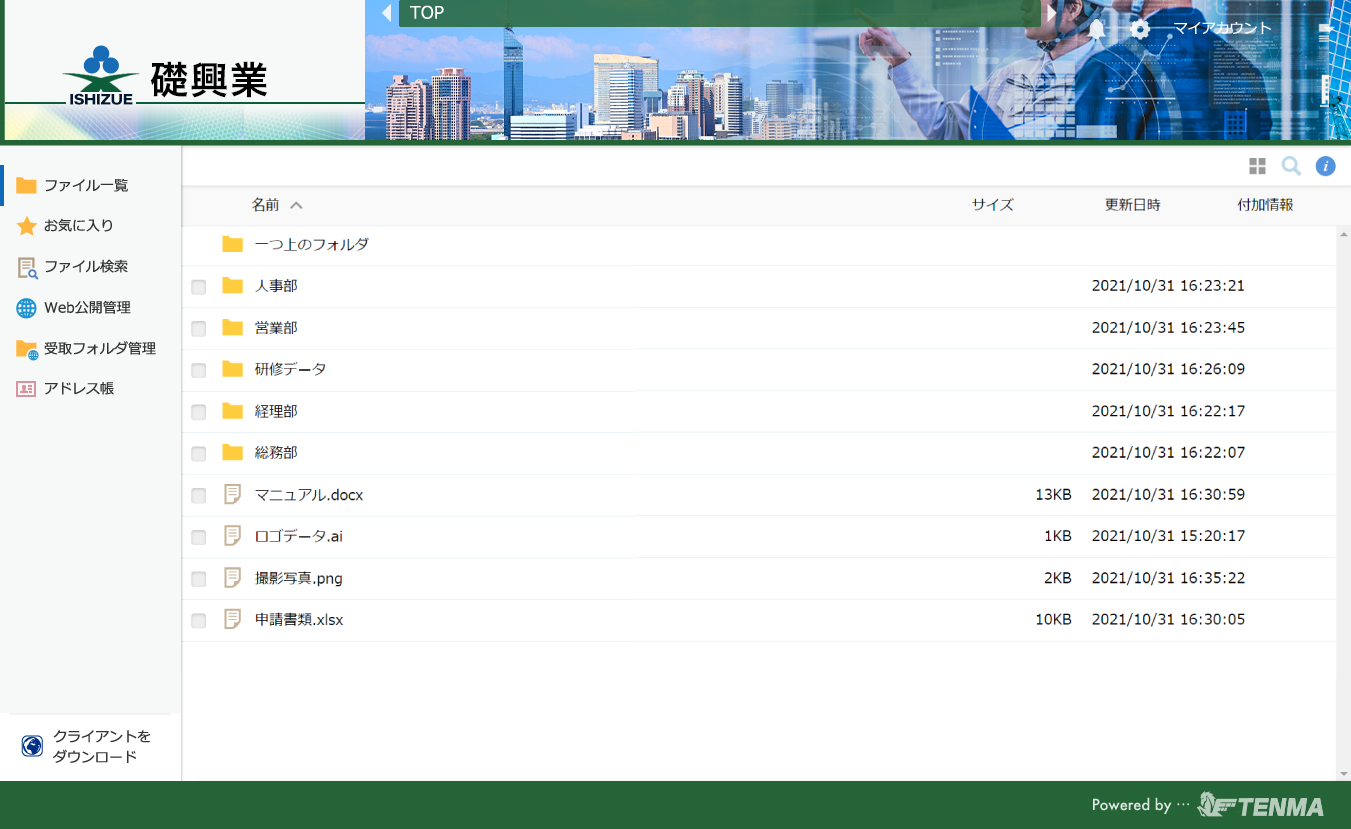The width and height of the screenshot is (1351, 829).
Task: Sort by 更新日時 column header
Action: 1132,205
